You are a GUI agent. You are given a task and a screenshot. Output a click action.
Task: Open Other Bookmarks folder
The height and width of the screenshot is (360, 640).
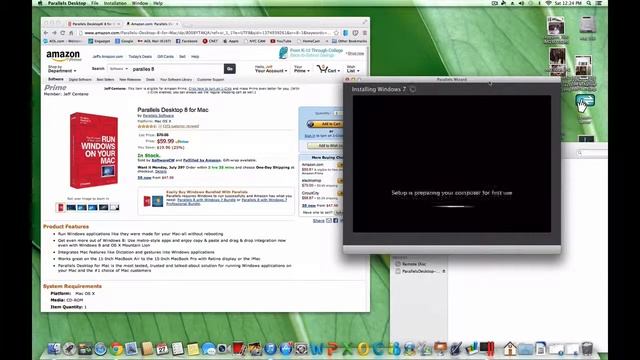349,41
